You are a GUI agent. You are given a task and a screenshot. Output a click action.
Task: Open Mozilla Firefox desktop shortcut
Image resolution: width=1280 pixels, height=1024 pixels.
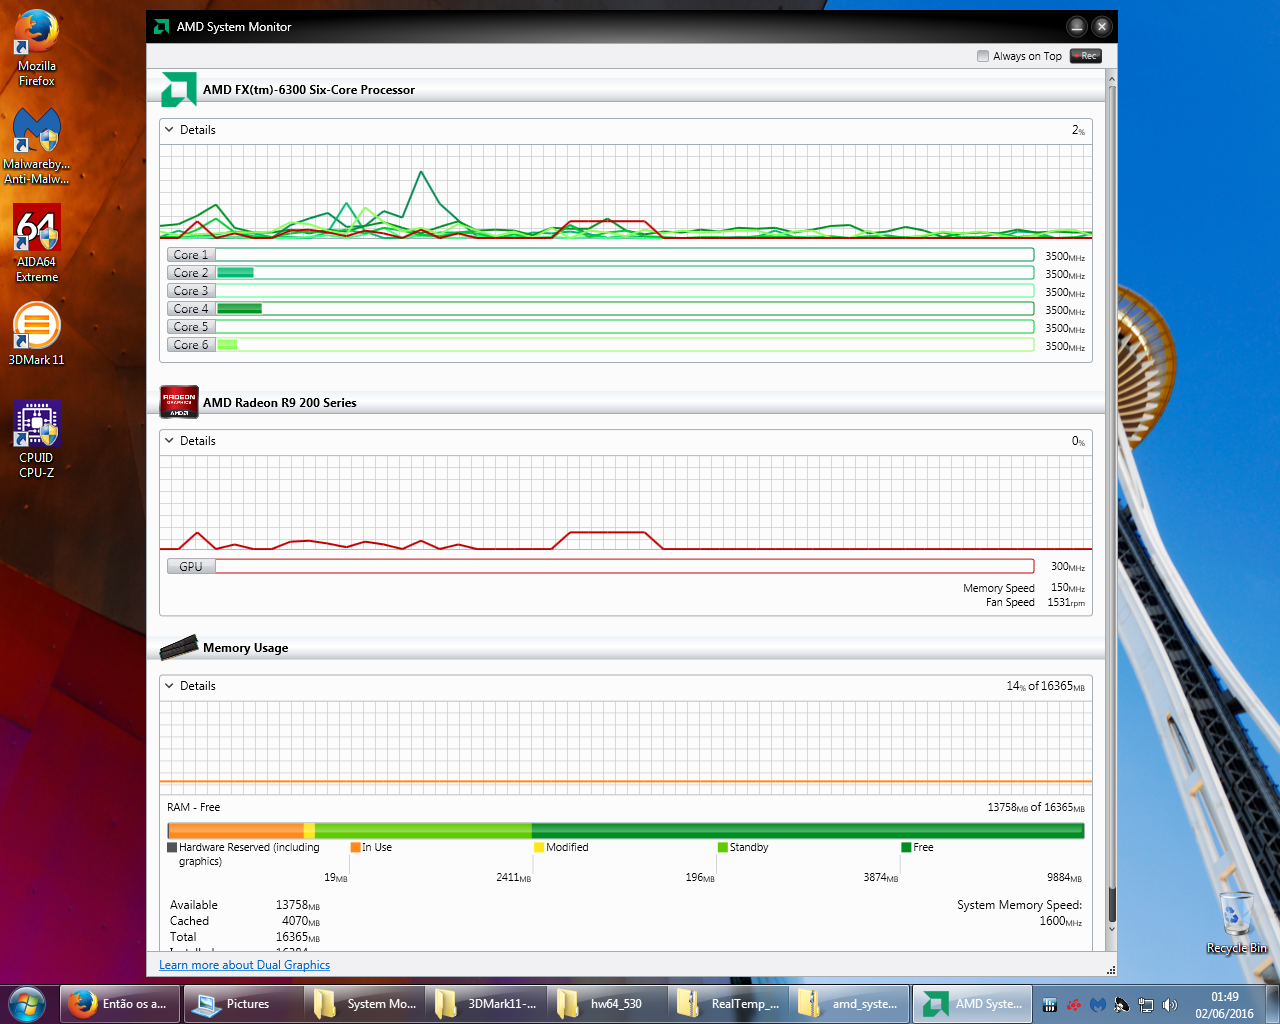click(x=37, y=48)
